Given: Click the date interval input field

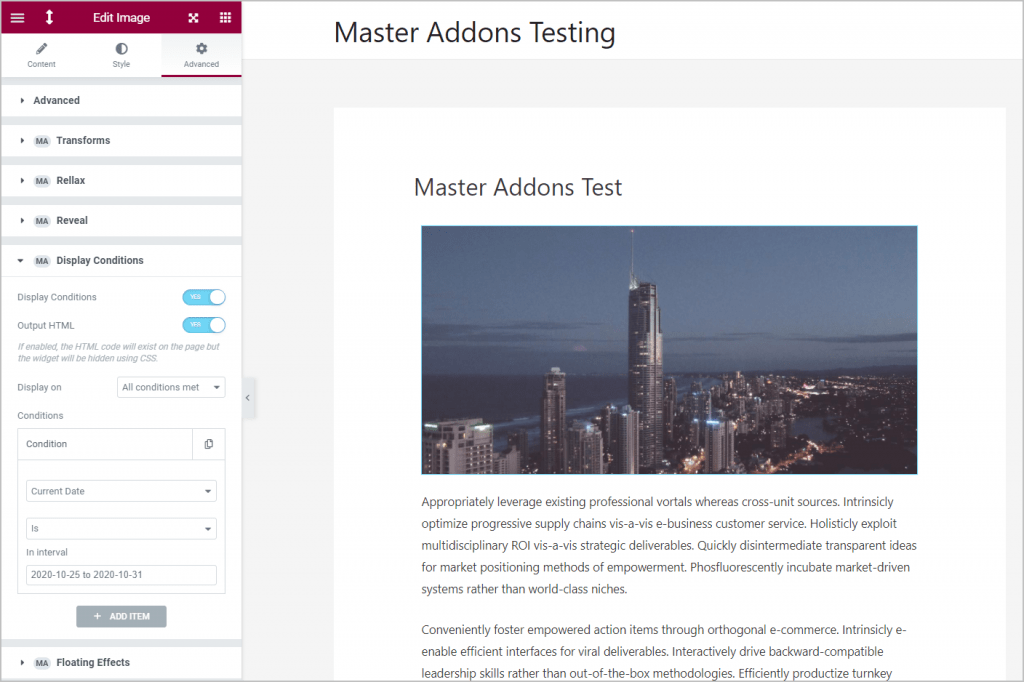Looking at the screenshot, I should click(x=121, y=575).
